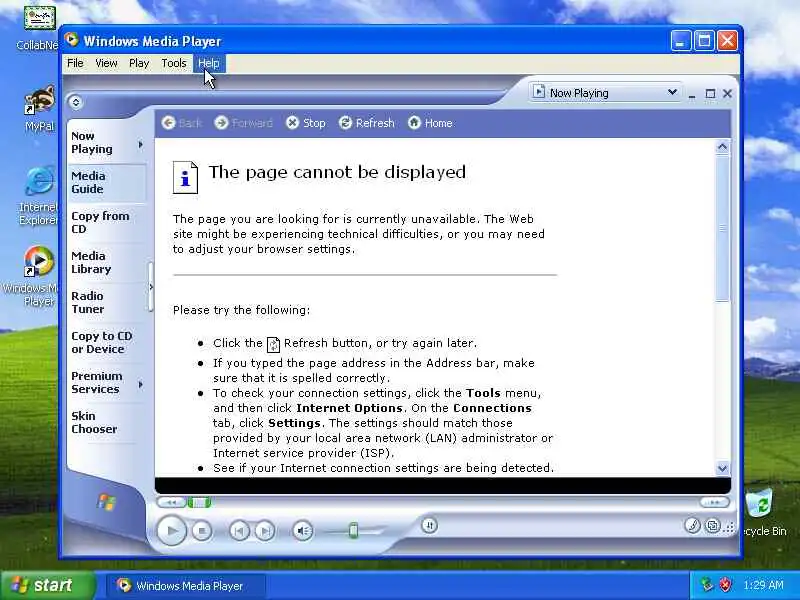Expand the Premium Services submenu arrow
Image resolution: width=800 pixels, height=600 pixels.
click(x=141, y=384)
